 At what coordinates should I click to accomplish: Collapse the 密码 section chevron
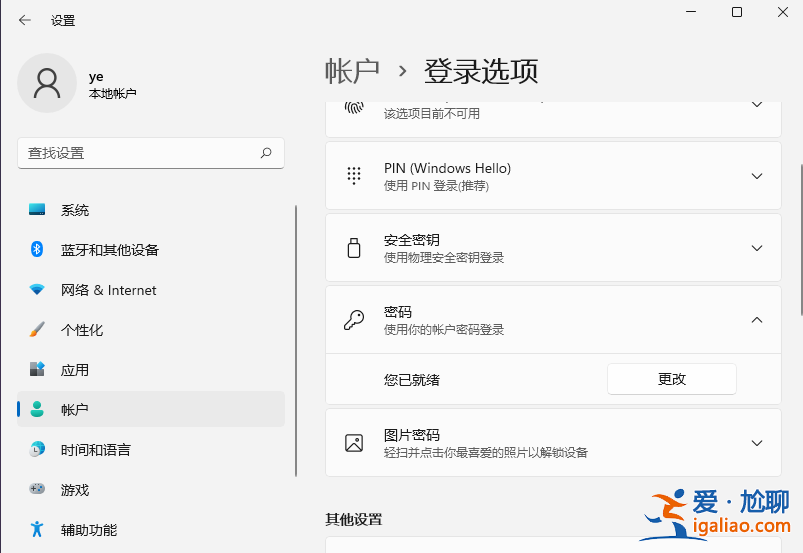click(757, 320)
